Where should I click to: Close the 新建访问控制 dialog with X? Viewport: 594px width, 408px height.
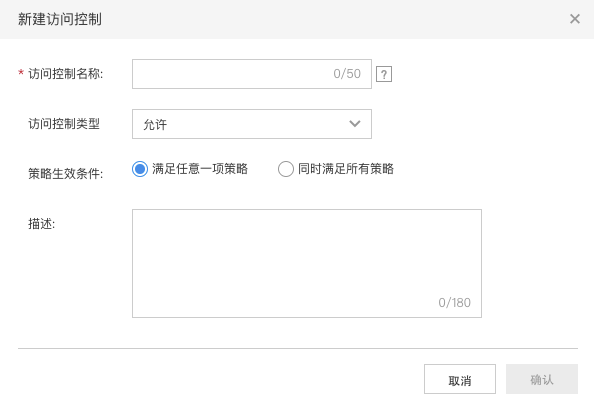pyautogui.click(x=575, y=19)
